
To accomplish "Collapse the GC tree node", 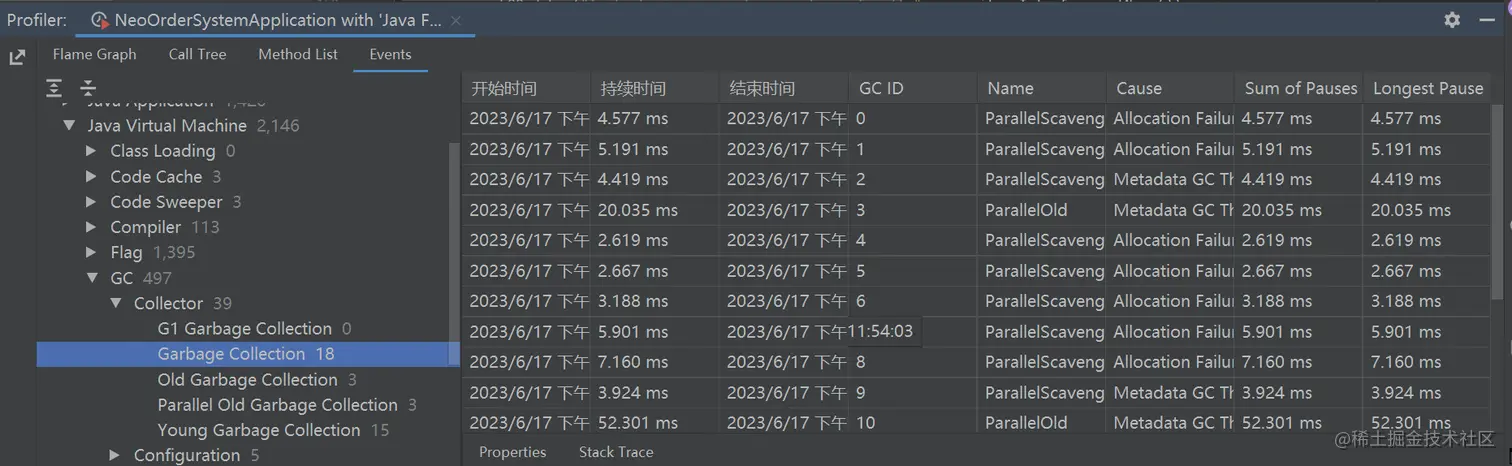I will pyautogui.click(x=91, y=278).
